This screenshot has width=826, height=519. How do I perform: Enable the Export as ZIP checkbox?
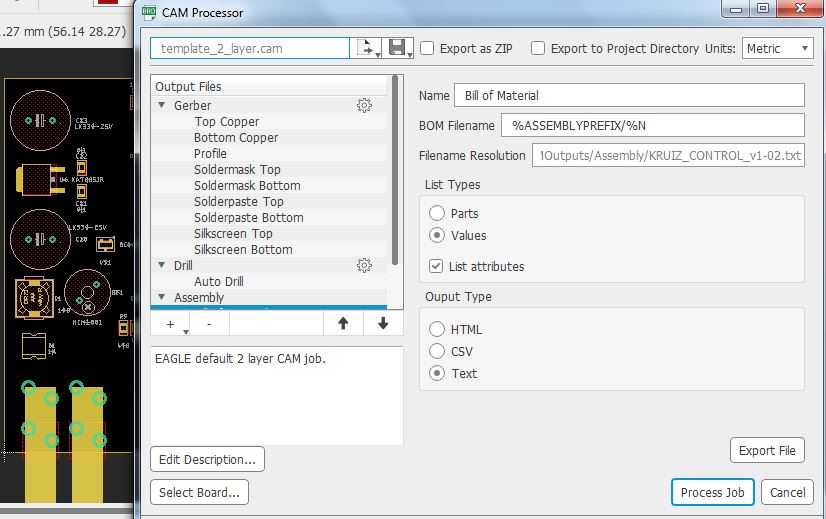pyautogui.click(x=427, y=48)
